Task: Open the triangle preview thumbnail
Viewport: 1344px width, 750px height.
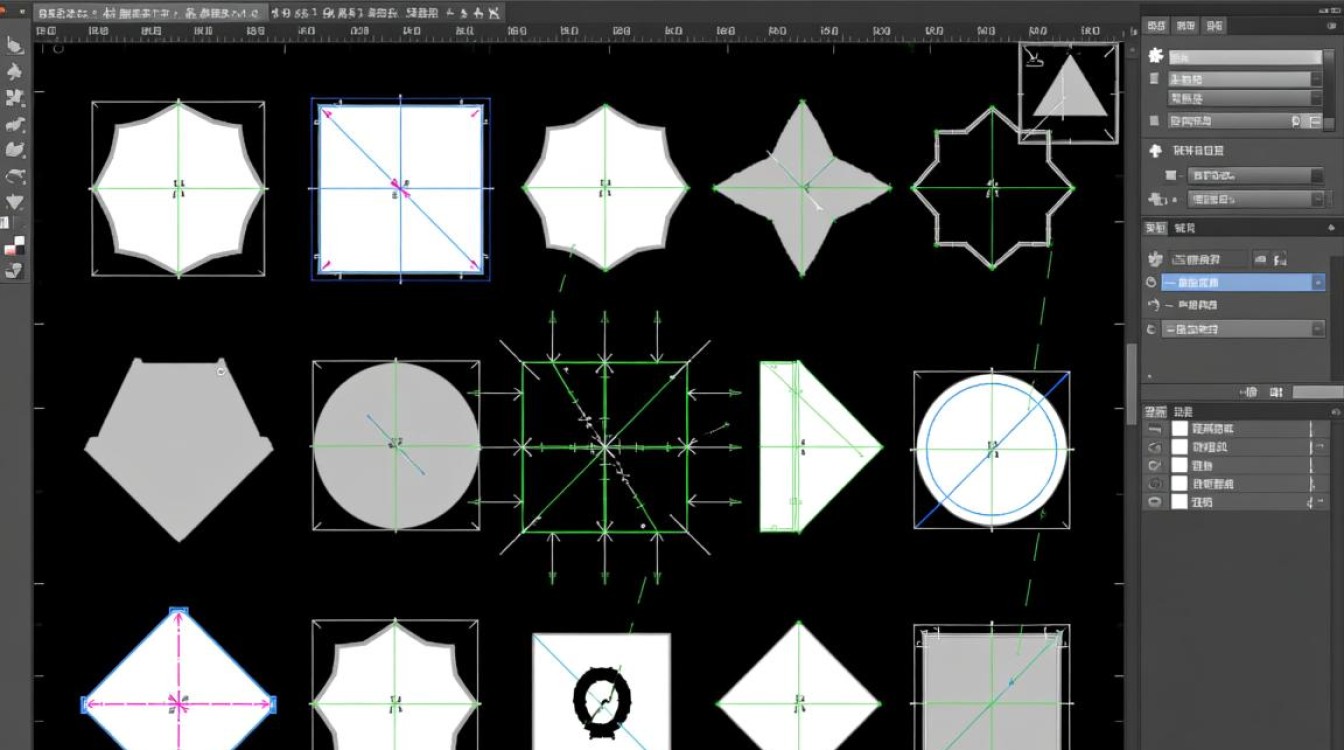Action: (x=1068, y=92)
